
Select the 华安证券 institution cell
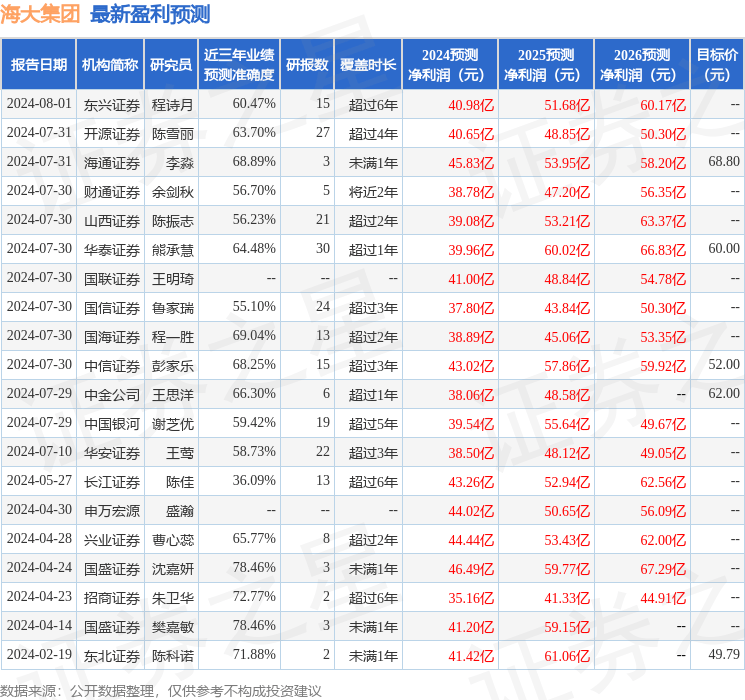pyautogui.click(x=112, y=453)
